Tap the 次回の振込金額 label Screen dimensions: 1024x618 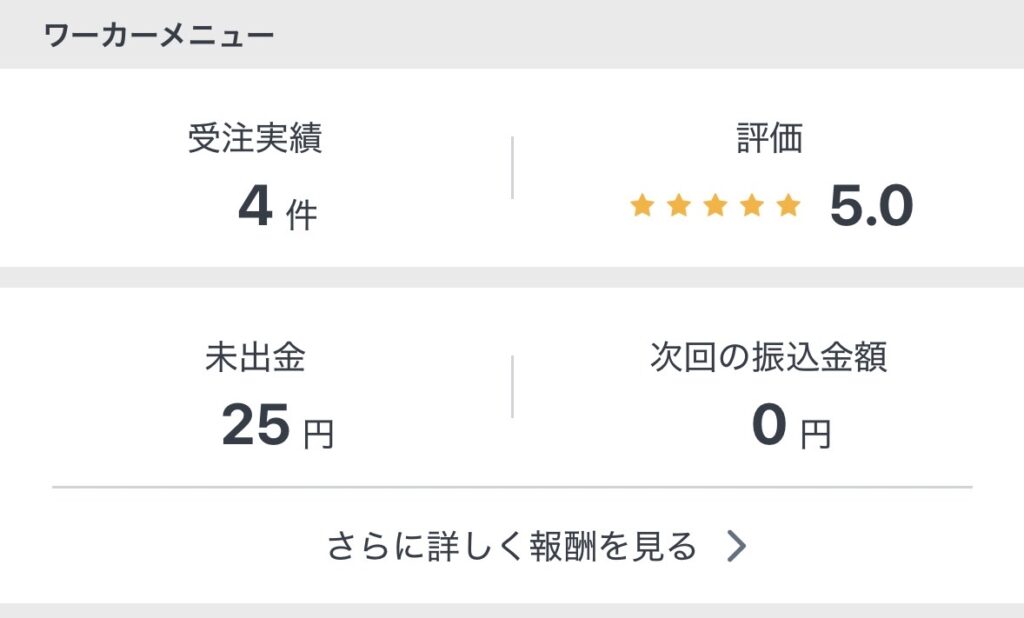tap(768, 358)
